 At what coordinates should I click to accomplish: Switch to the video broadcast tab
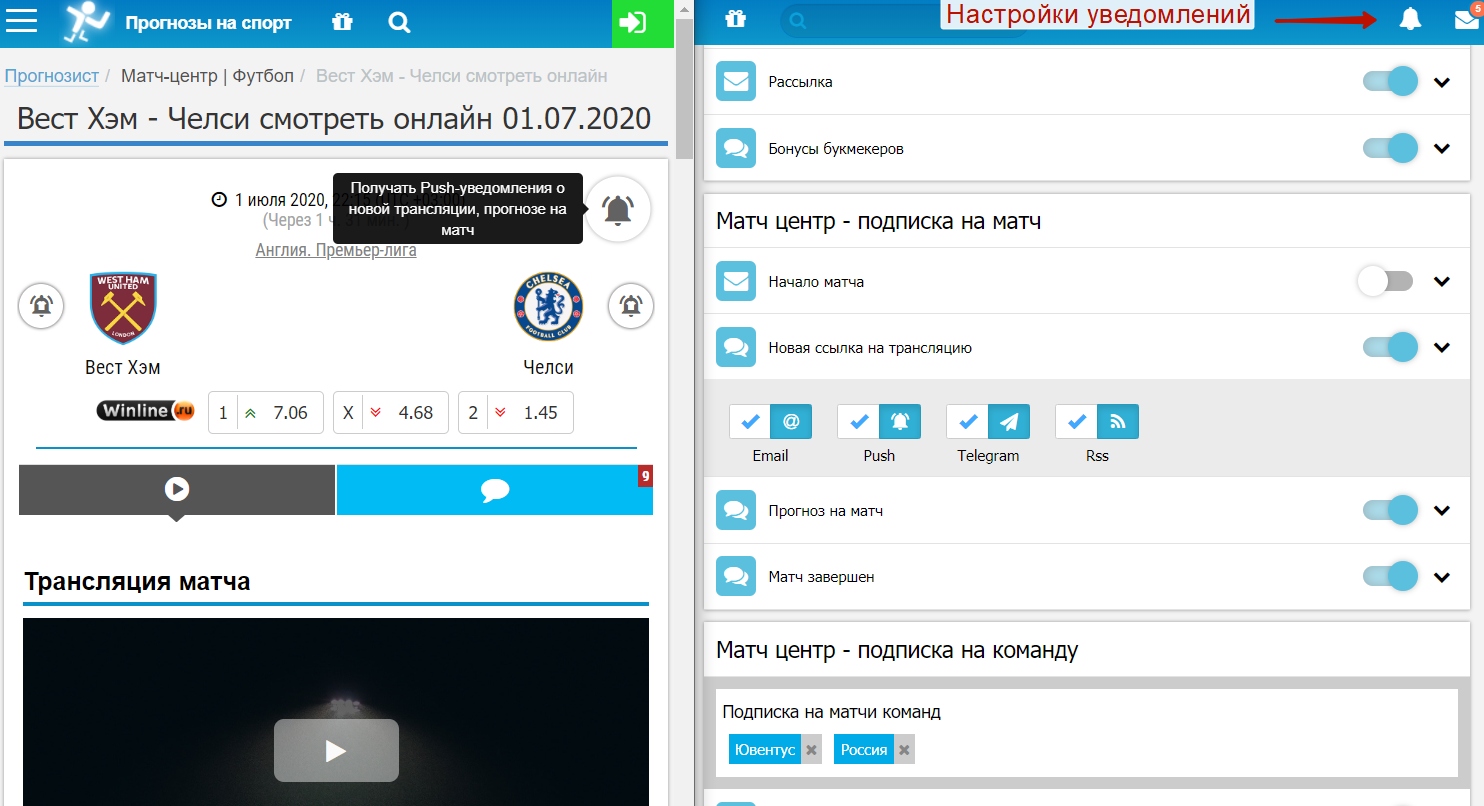click(177, 490)
